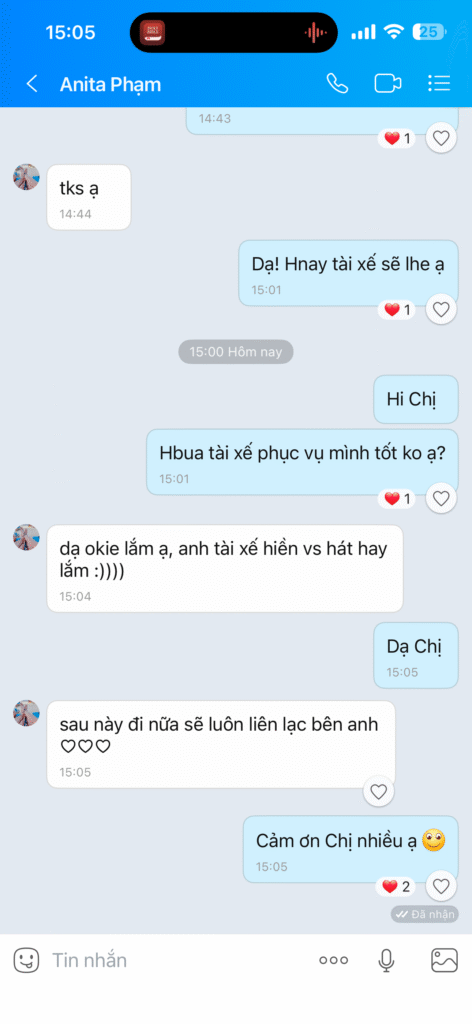The width and height of the screenshot is (472, 1024).
Task: Open the sticker emoji picker
Action: click(x=26, y=960)
